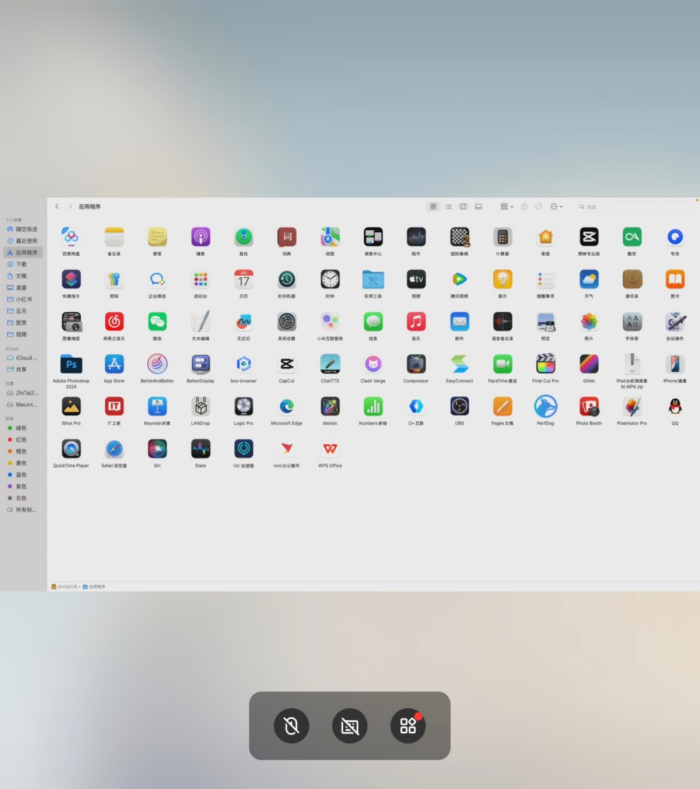
Task: Open Logic Pro app
Action: pyautogui.click(x=244, y=406)
